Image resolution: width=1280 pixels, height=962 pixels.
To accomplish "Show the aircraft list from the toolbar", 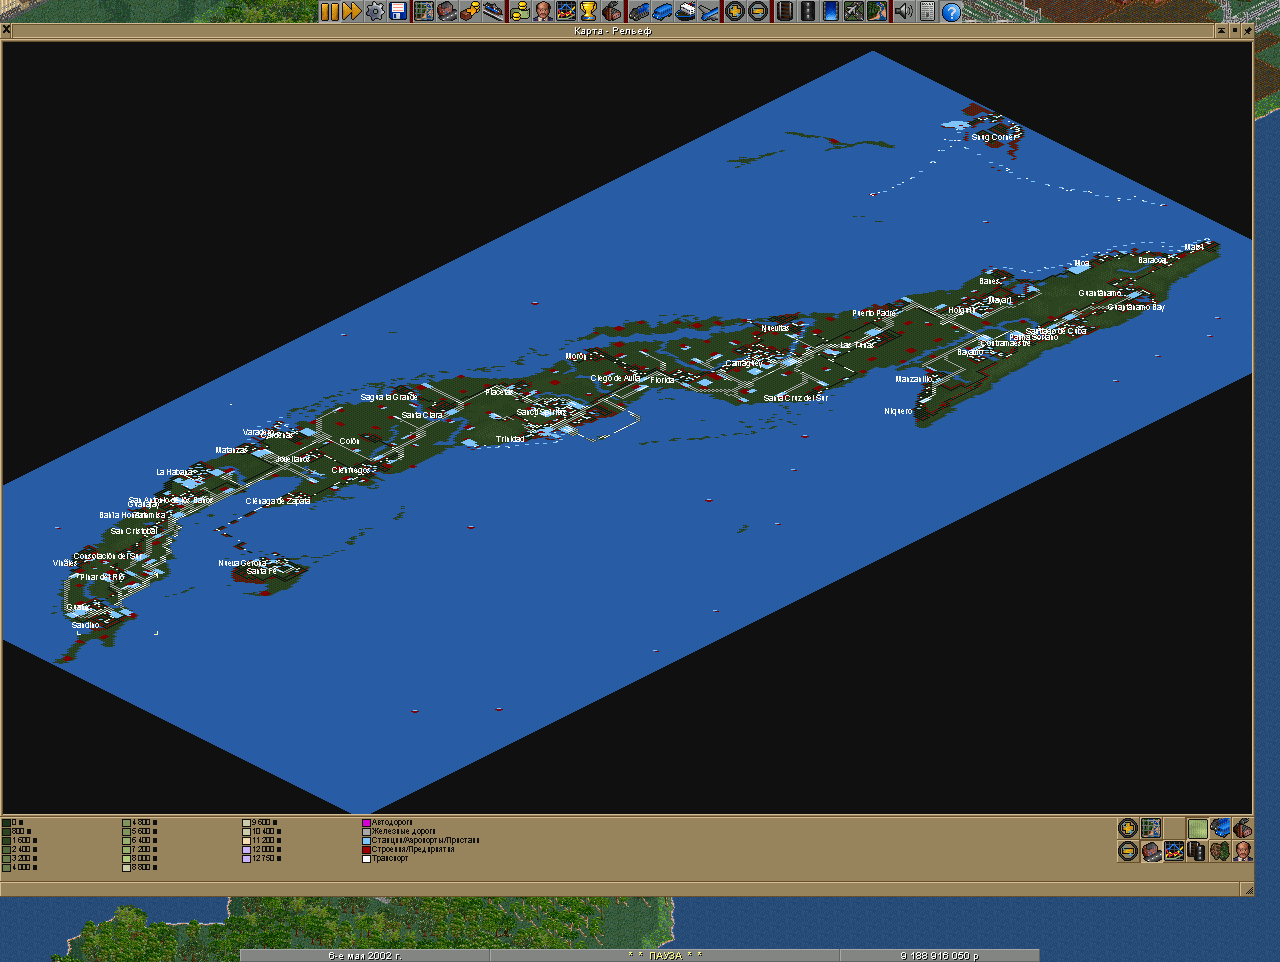I will tap(708, 11).
